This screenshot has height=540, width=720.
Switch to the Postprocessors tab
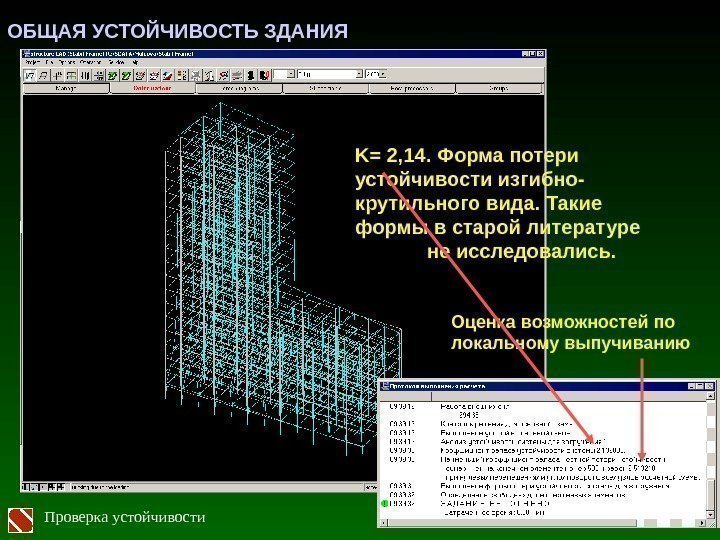coord(412,88)
